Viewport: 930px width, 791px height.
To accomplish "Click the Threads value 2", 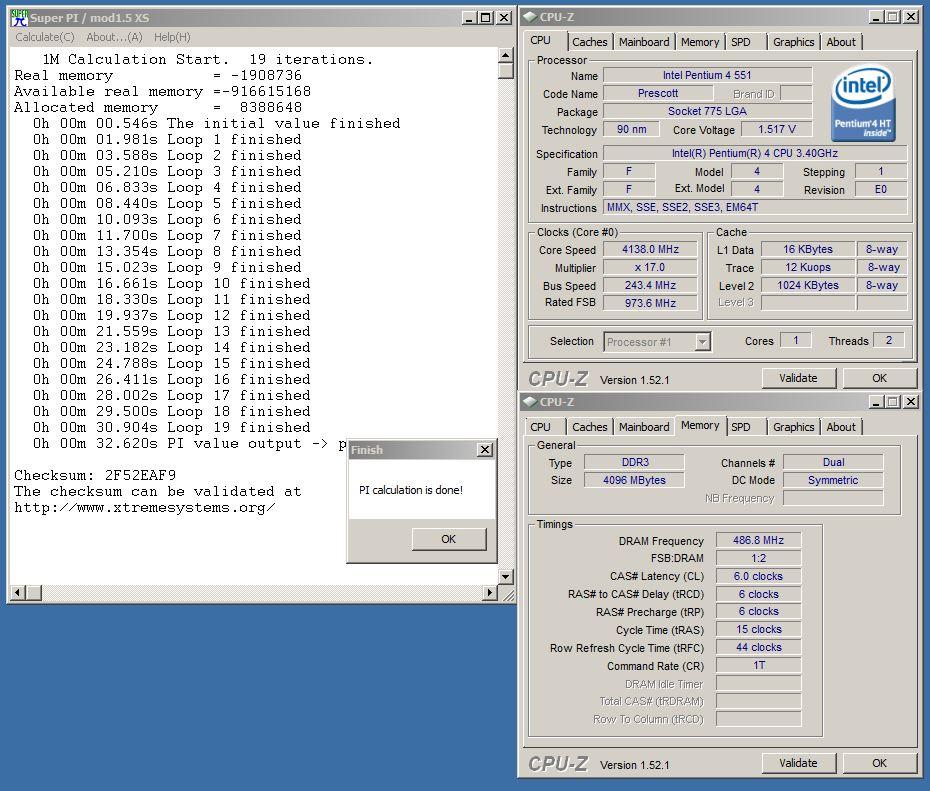I will [888, 340].
